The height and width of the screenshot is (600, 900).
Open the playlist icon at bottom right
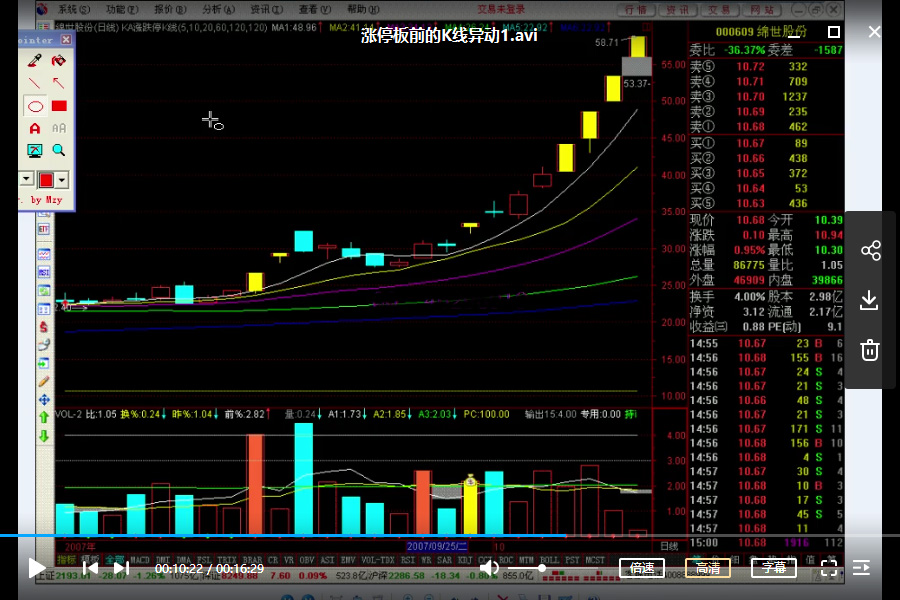coord(861,568)
